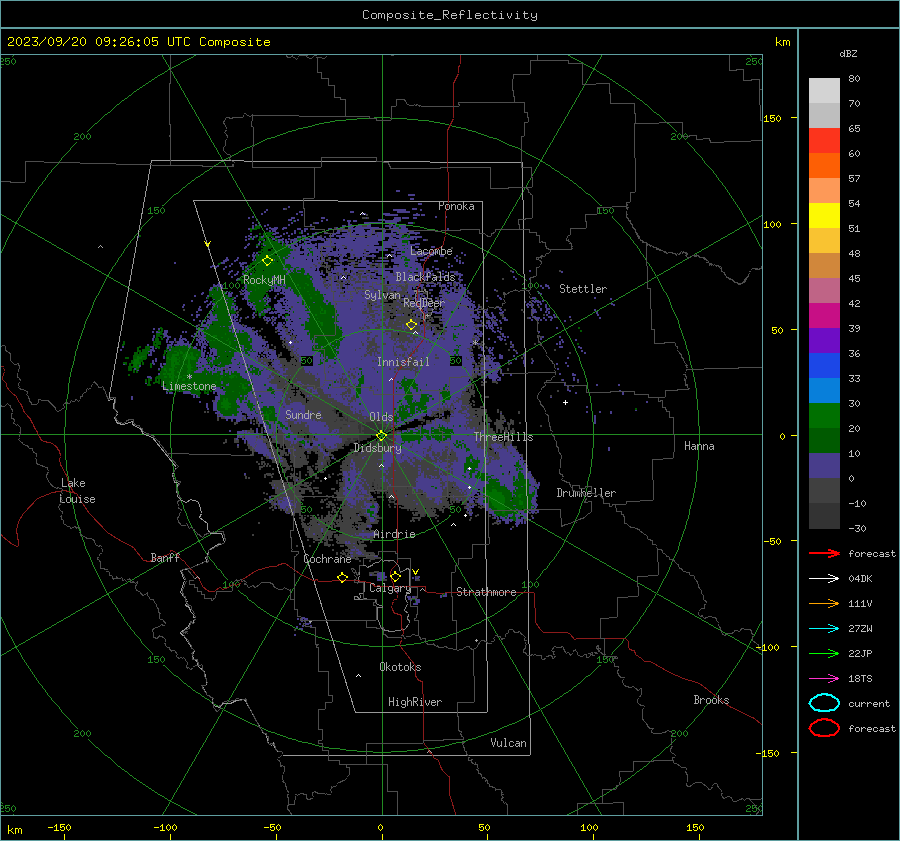Click the 18TS legend label
Screen dimensions: 900x841
point(860,679)
